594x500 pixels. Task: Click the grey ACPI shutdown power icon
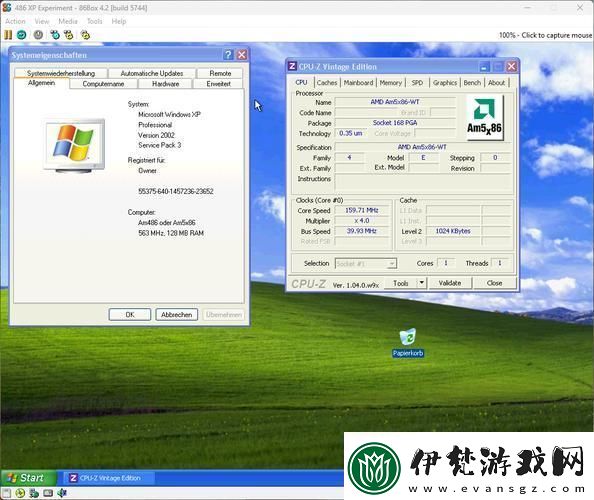(38, 35)
